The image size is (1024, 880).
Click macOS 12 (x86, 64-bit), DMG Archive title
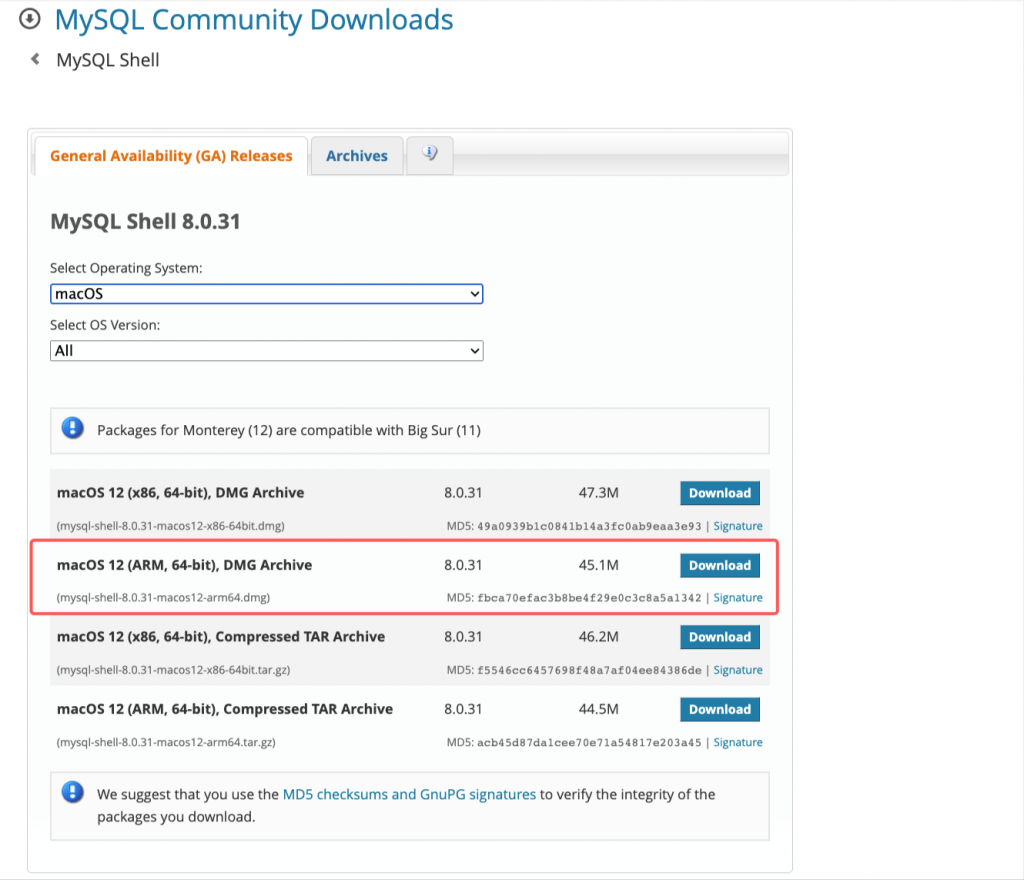[180, 493]
